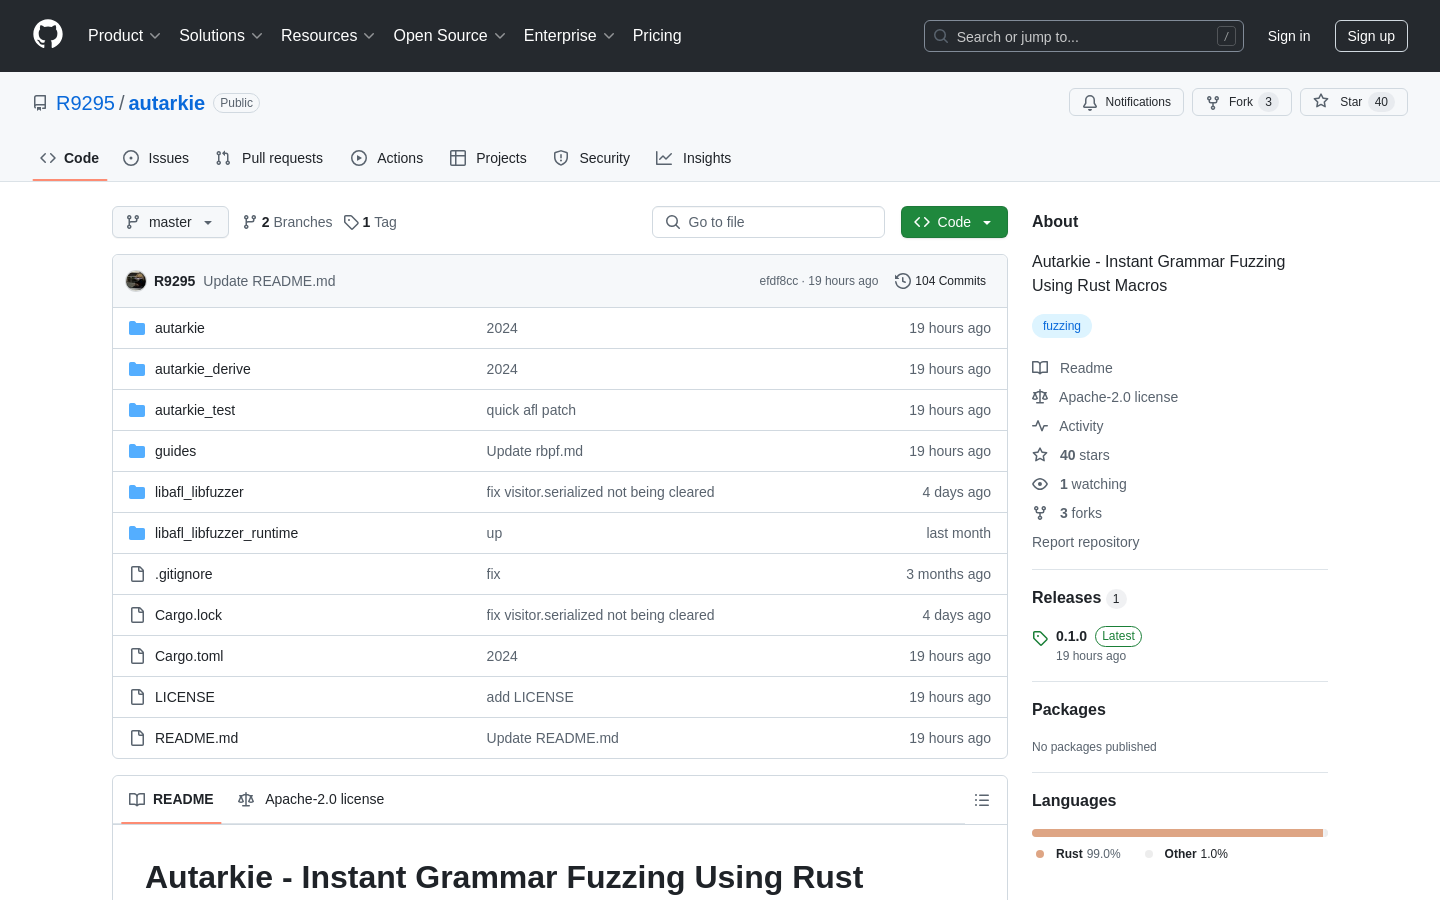Expand the green Code dropdown button

pyautogui.click(x=953, y=222)
